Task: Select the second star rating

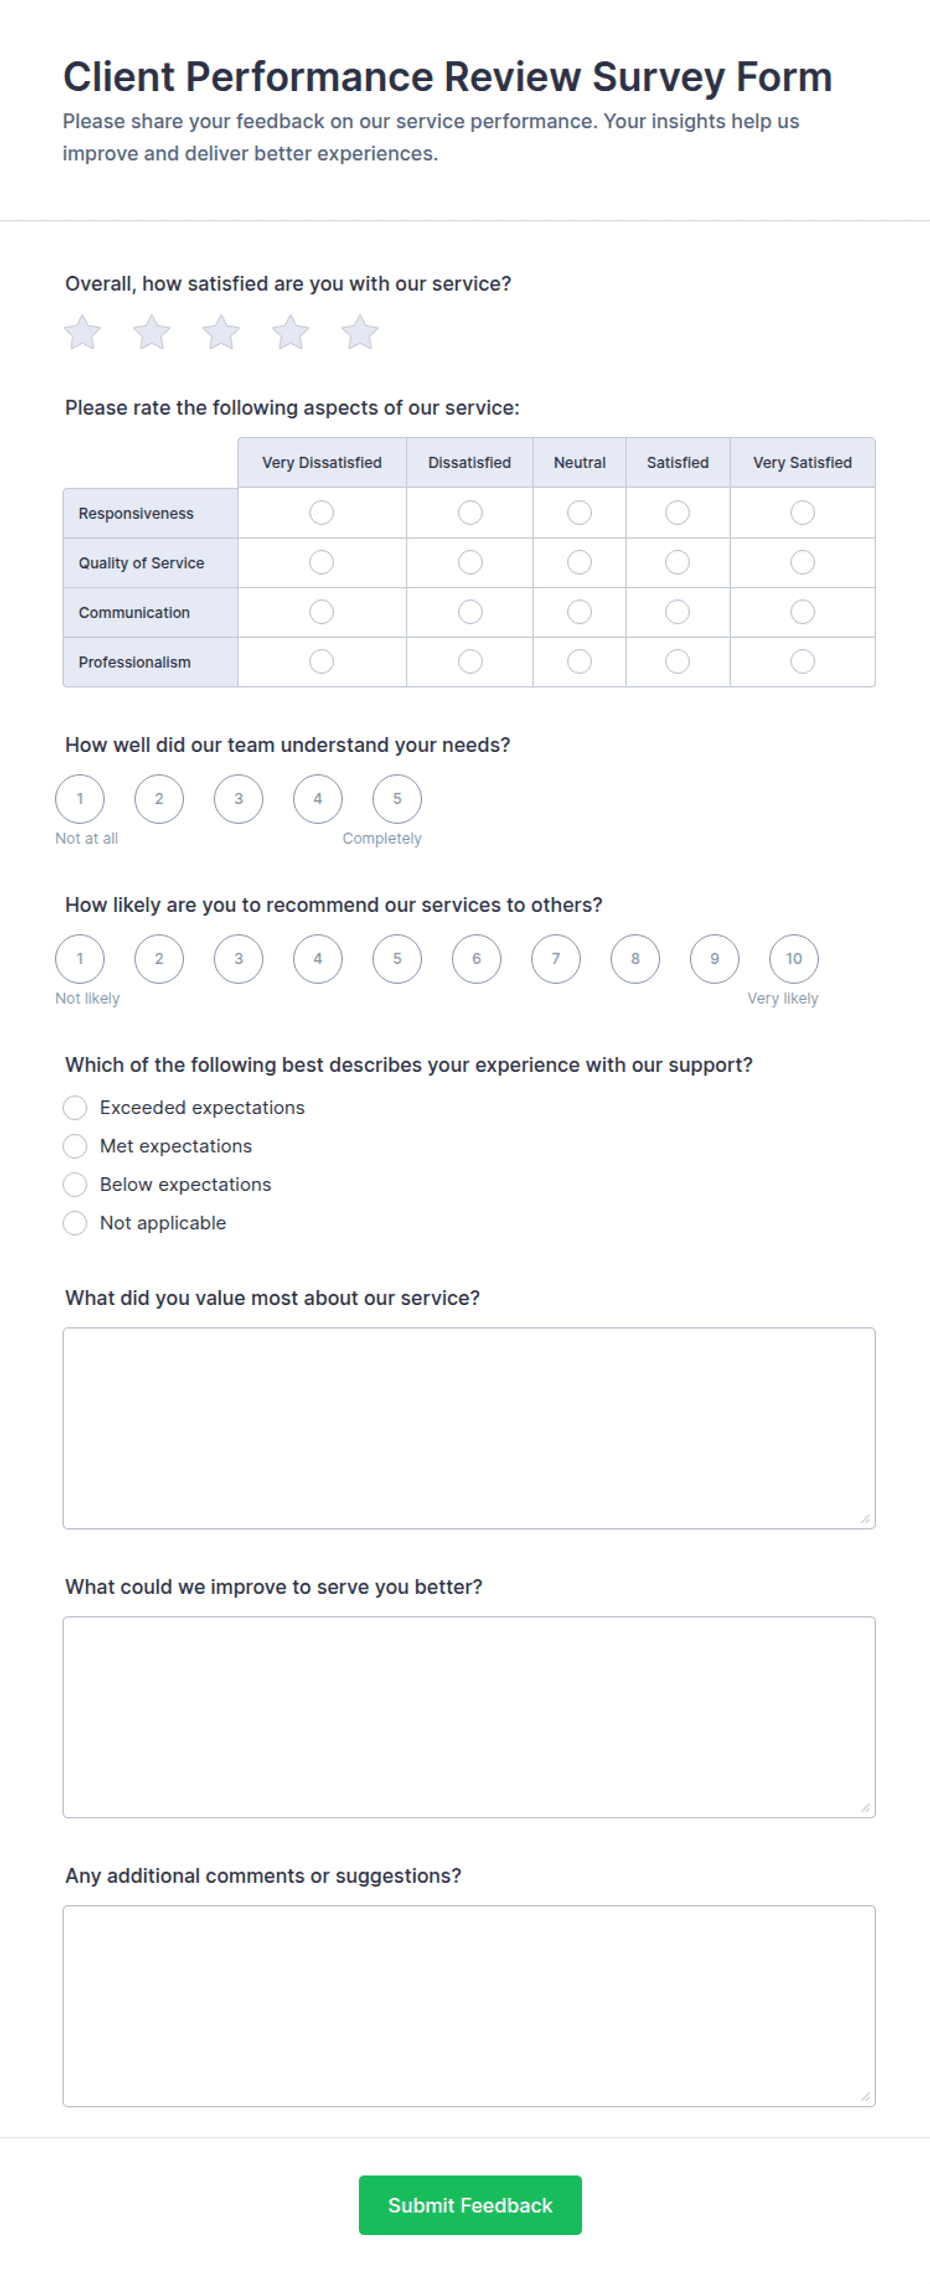Action: click(152, 333)
